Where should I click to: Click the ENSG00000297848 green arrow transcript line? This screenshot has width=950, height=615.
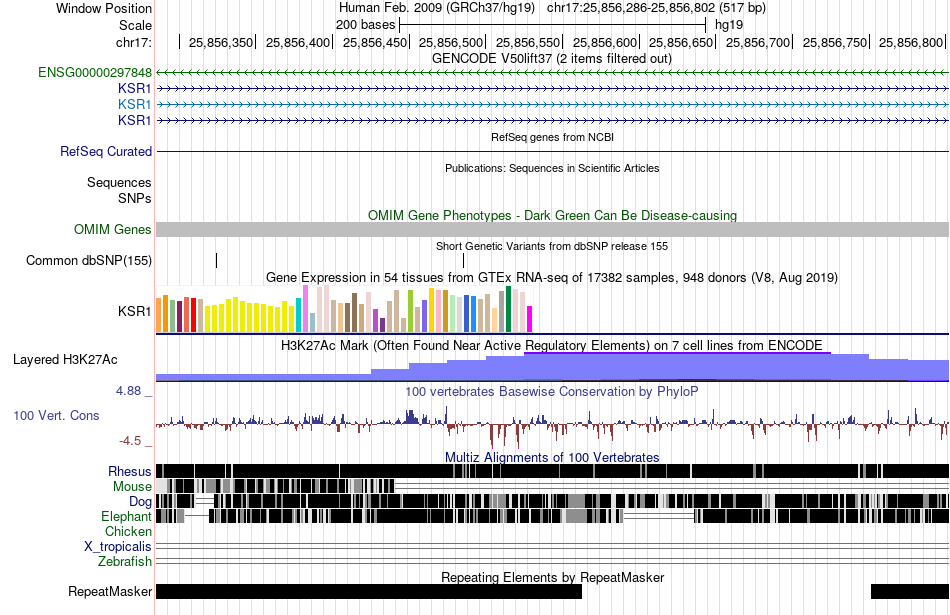pos(553,73)
